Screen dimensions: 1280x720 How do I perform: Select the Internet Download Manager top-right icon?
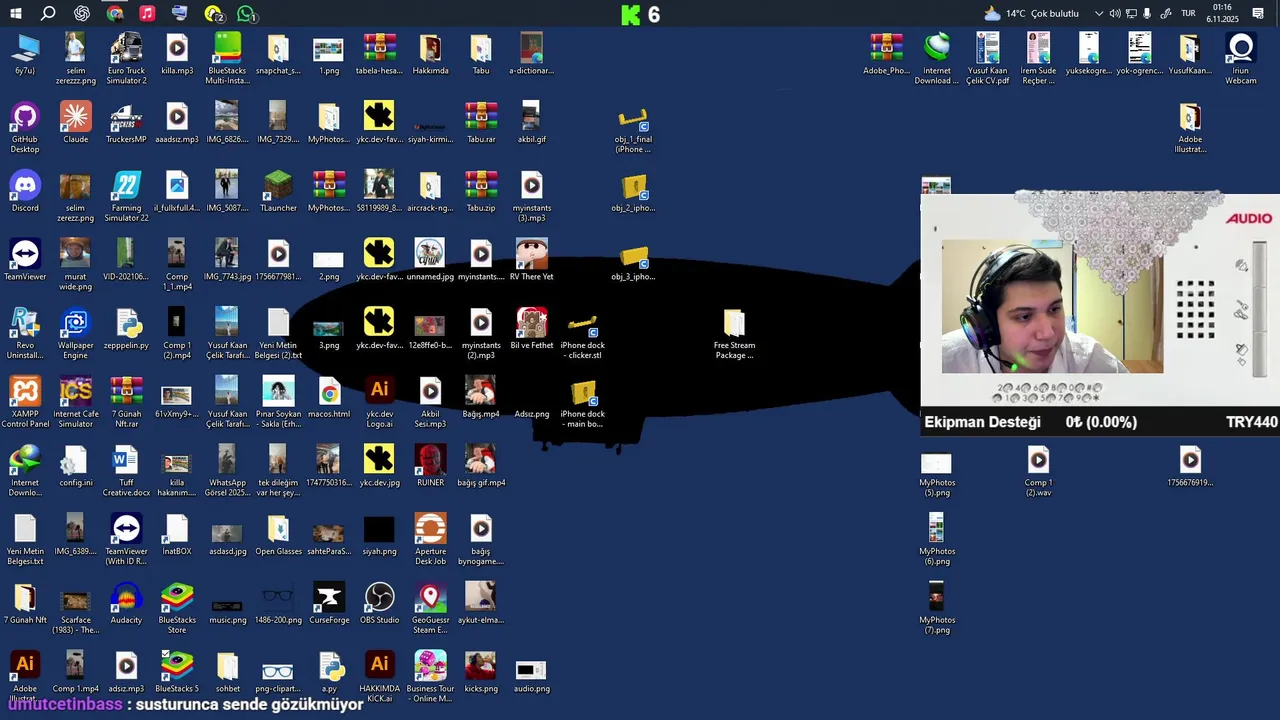pos(937,59)
